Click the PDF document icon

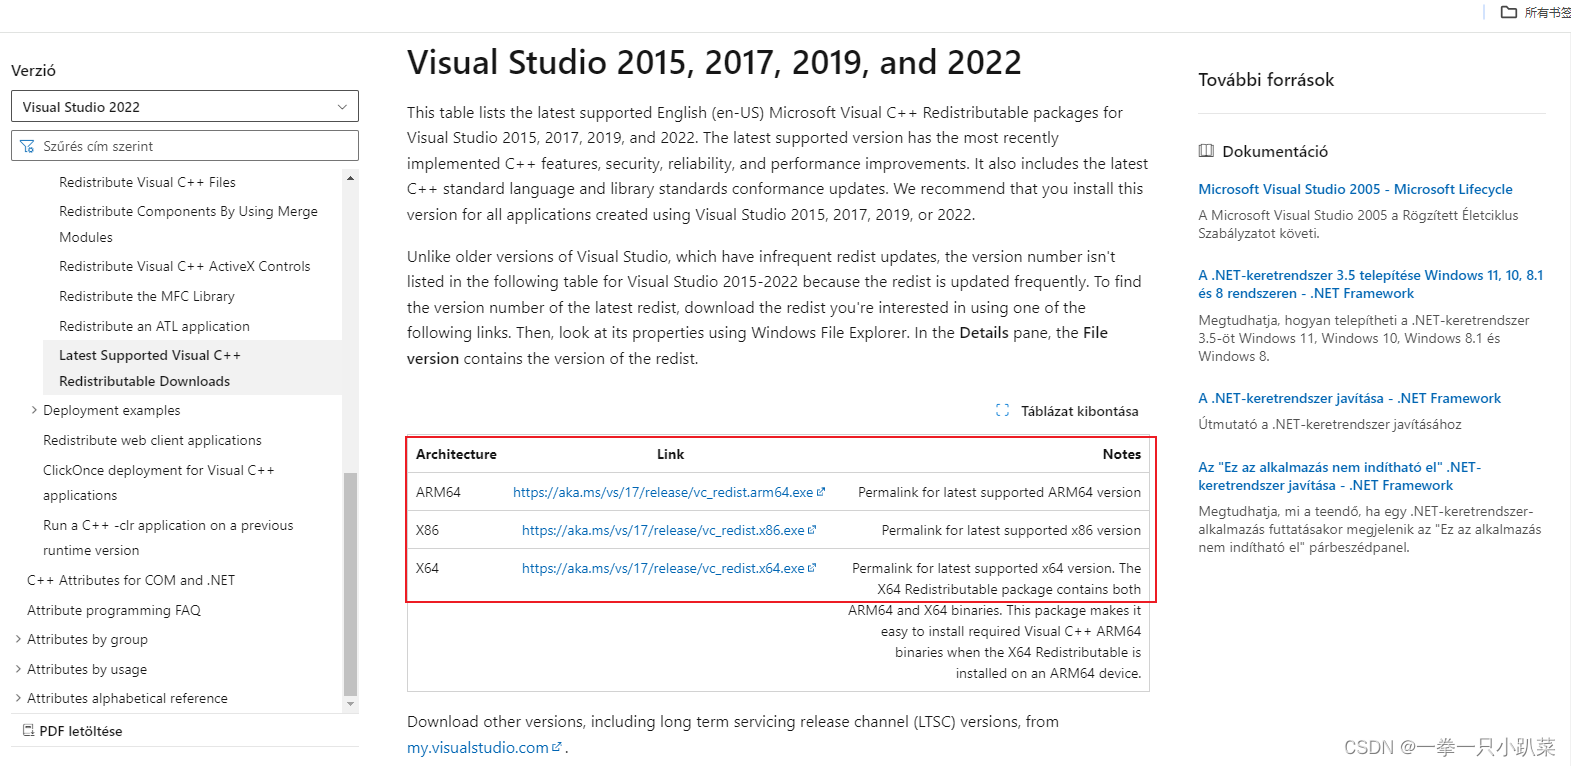(x=29, y=731)
